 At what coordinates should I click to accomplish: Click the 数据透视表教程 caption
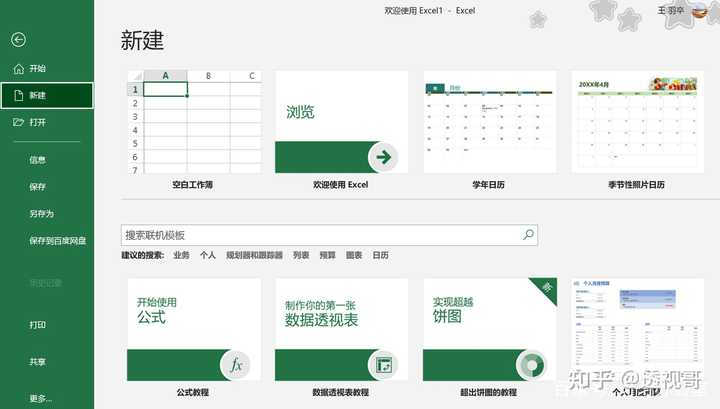[x=341, y=392]
